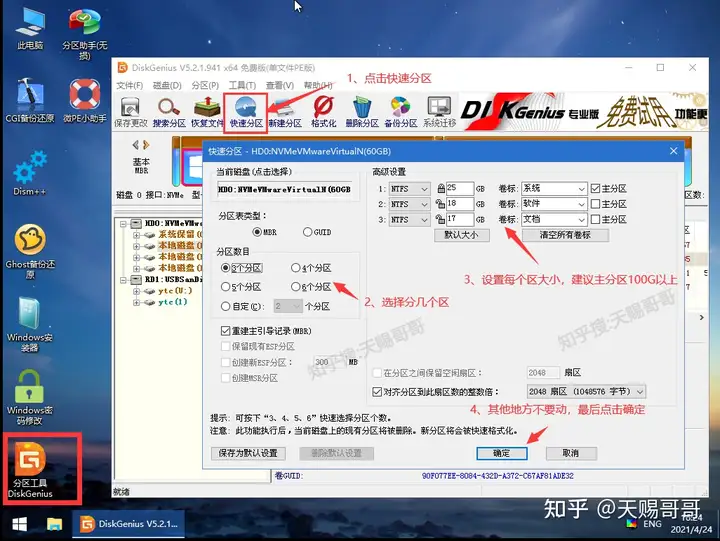Open the Dism++ desktop icon
The height and width of the screenshot is (541, 720).
30,173
